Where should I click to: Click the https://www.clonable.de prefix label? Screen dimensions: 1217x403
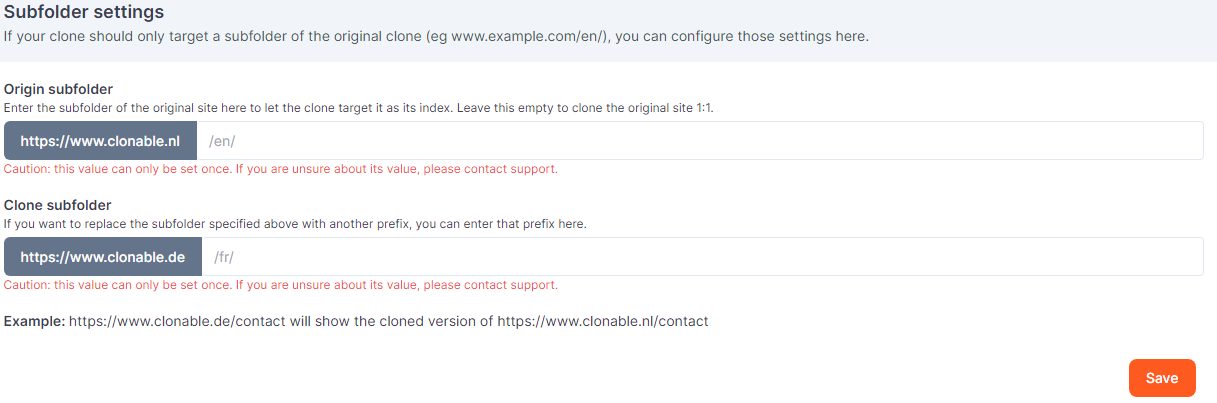pyautogui.click(x=103, y=257)
